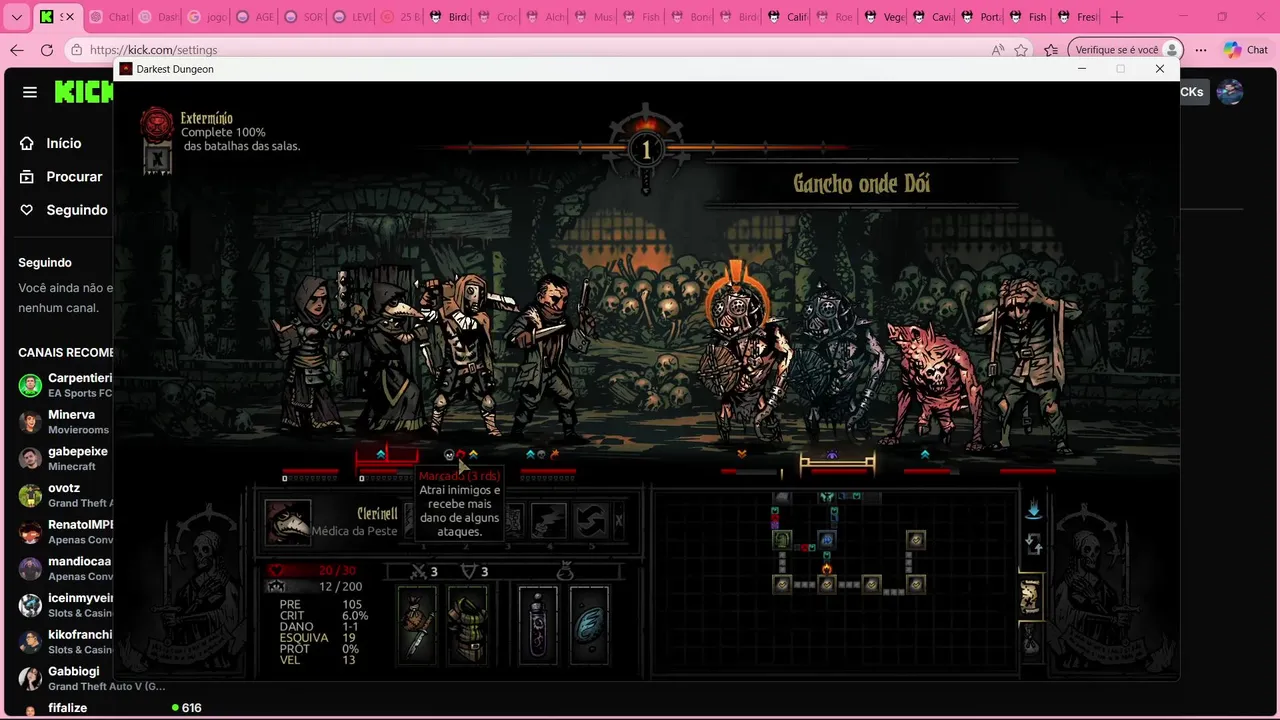Screen dimensions: 1280x720
Task: Select the equipped dagger weapon icon
Action: [417, 624]
